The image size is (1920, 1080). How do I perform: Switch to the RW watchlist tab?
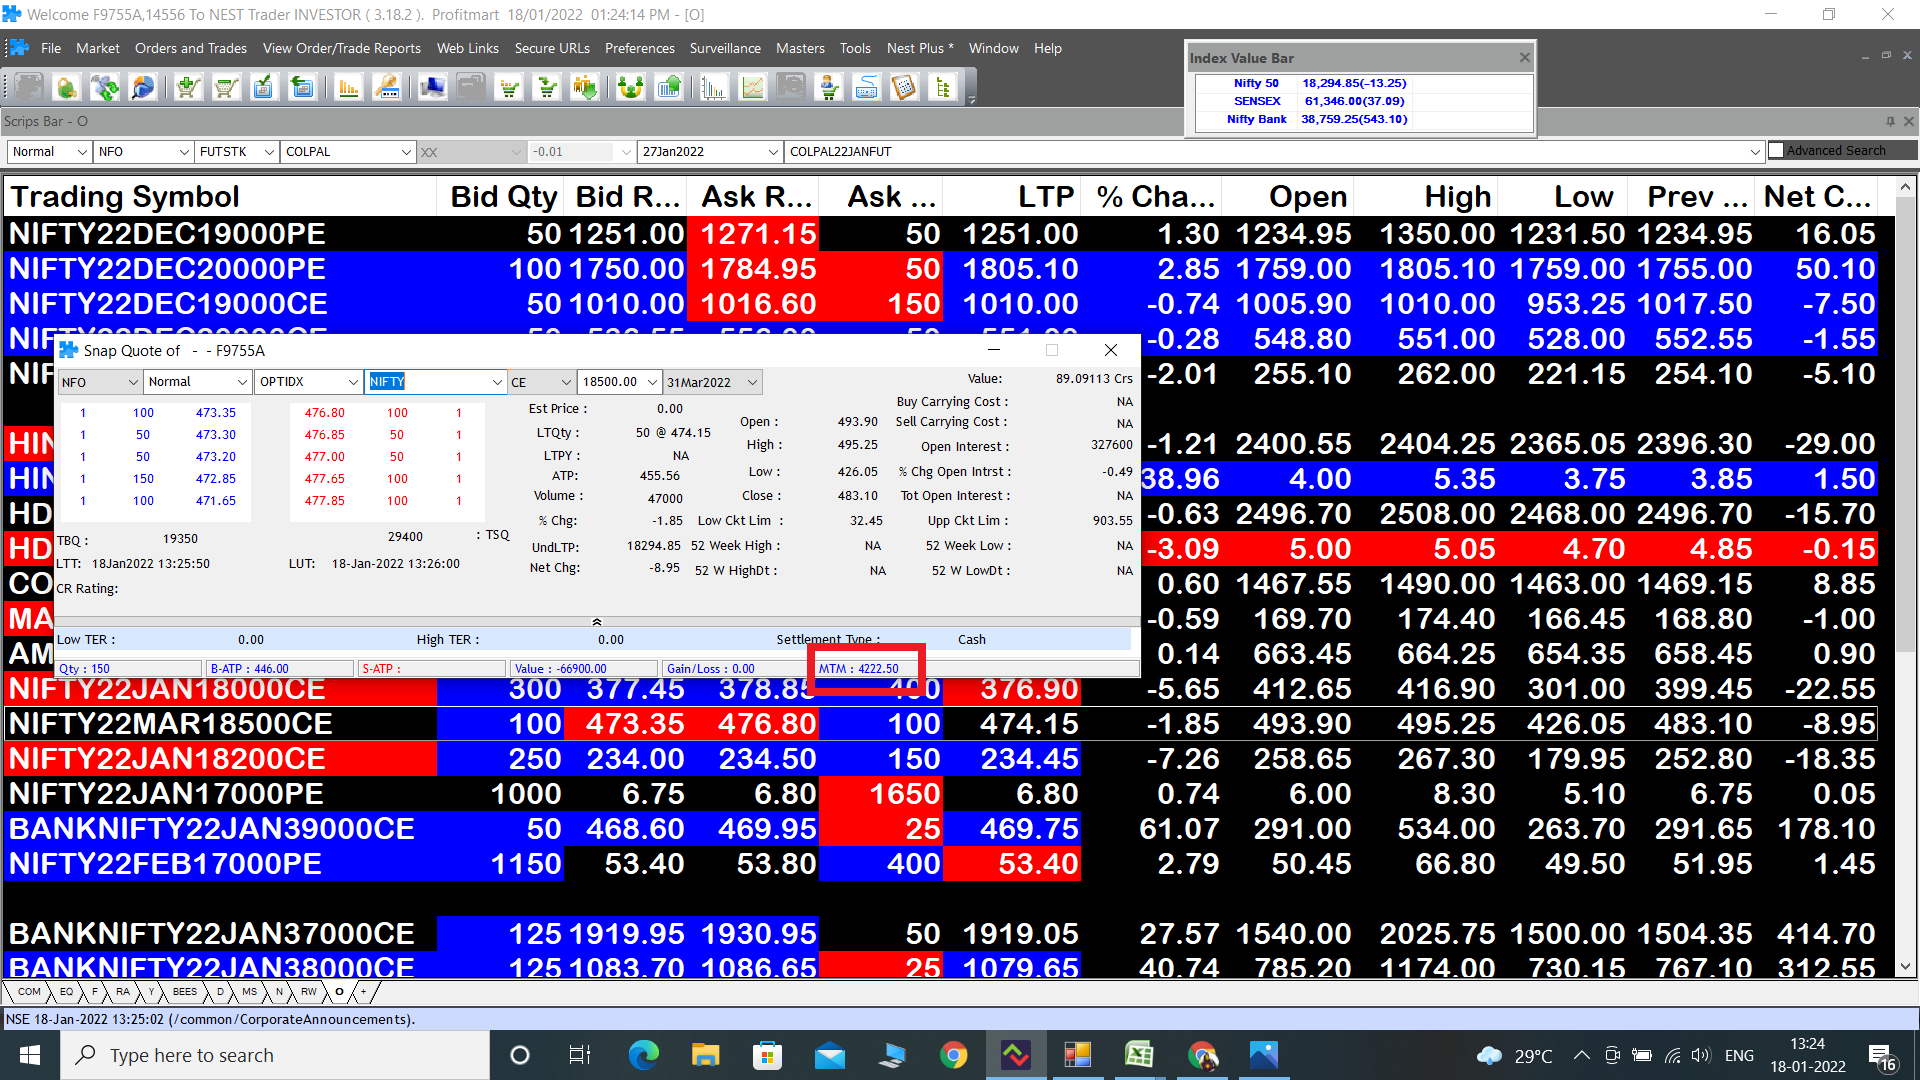pyautogui.click(x=309, y=992)
